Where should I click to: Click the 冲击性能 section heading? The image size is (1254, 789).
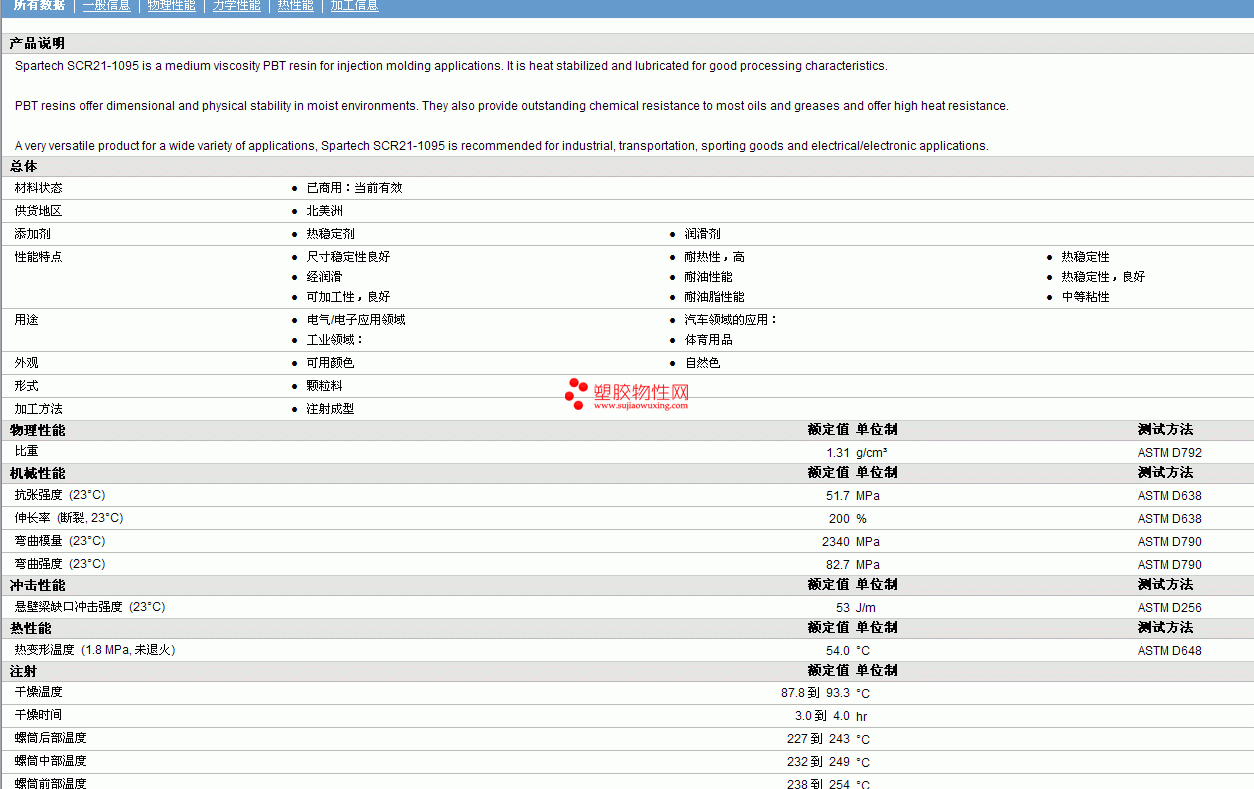pos(37,585)
